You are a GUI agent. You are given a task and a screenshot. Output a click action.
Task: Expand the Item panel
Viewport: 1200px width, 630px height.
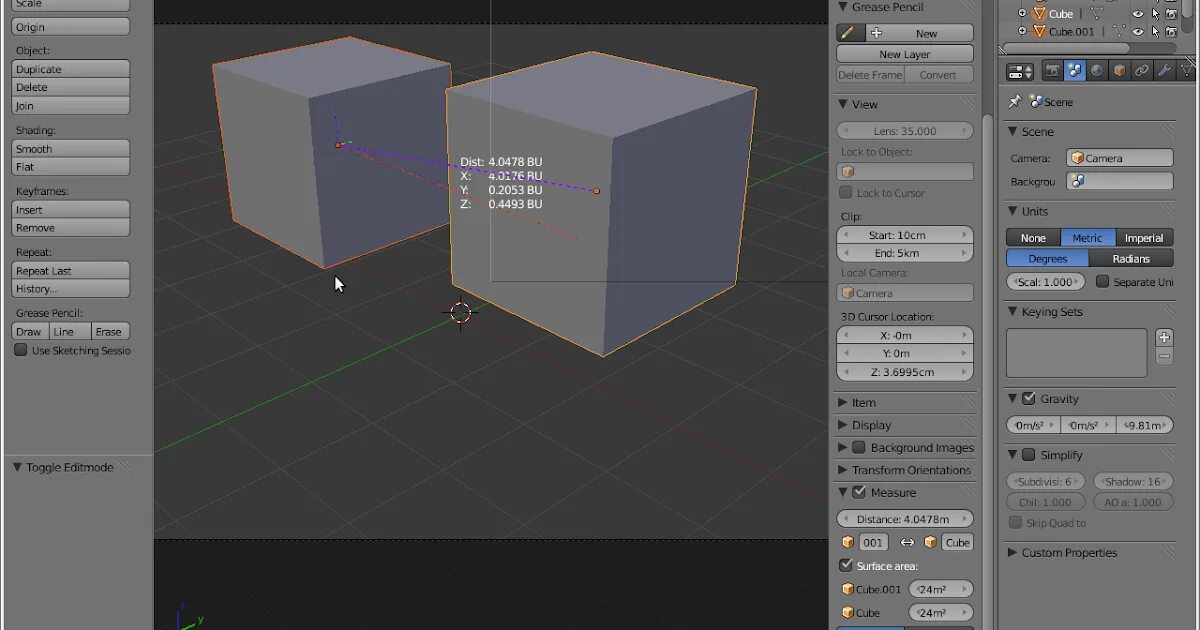pyautogui.click(x=843, y=402)
